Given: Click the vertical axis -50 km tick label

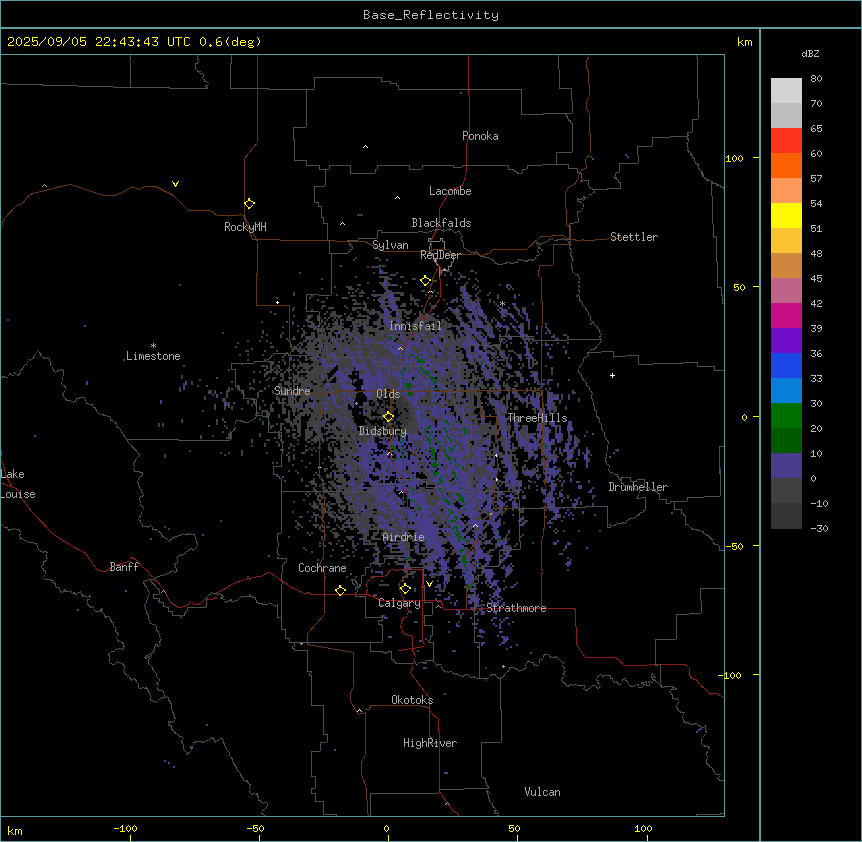Looking at the screenshot, I should point(734,546).
